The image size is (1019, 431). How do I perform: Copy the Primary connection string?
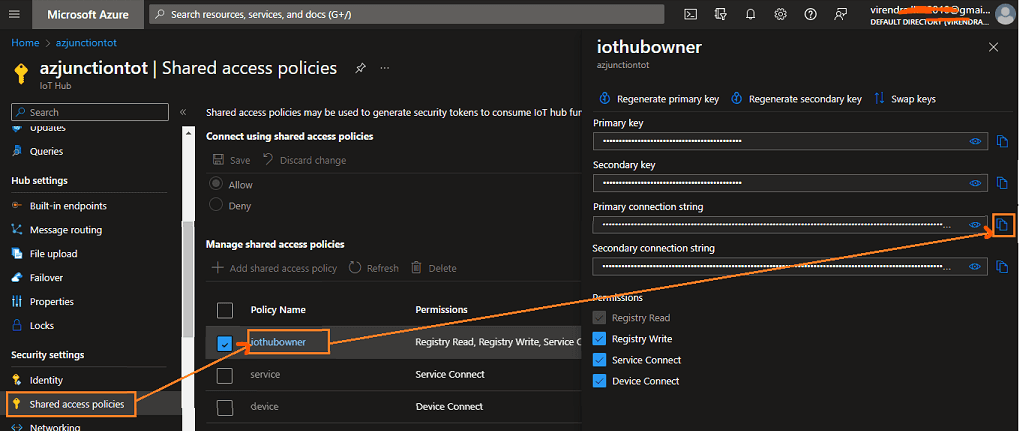point(1003,226)
